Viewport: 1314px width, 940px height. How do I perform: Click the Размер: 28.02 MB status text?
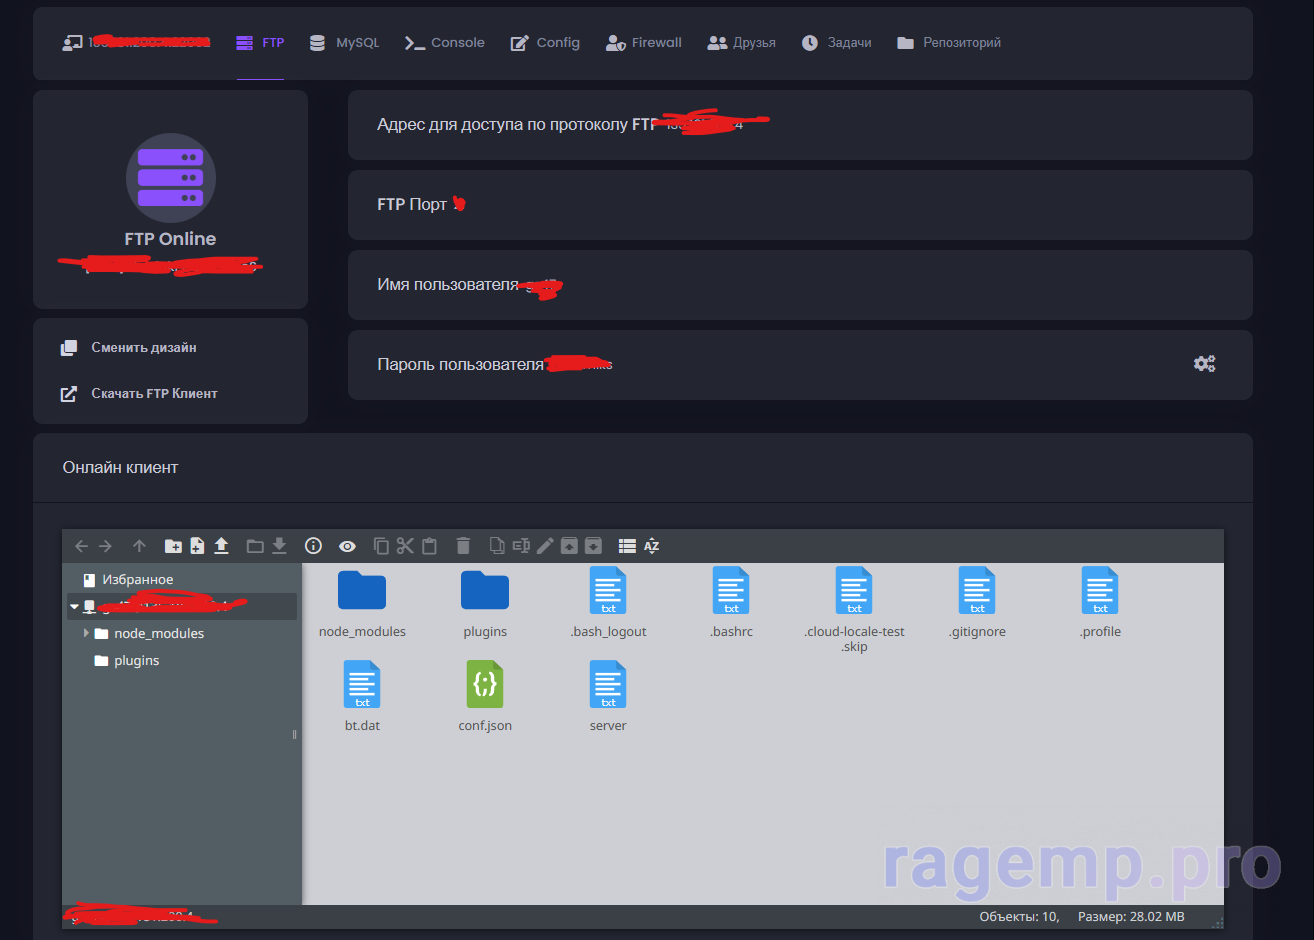pyautogui.click(x=1131, y=917)
